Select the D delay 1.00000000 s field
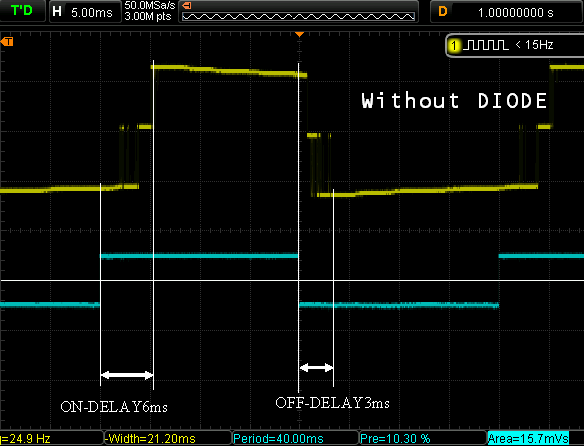584x446 pixels. [507, 12]
